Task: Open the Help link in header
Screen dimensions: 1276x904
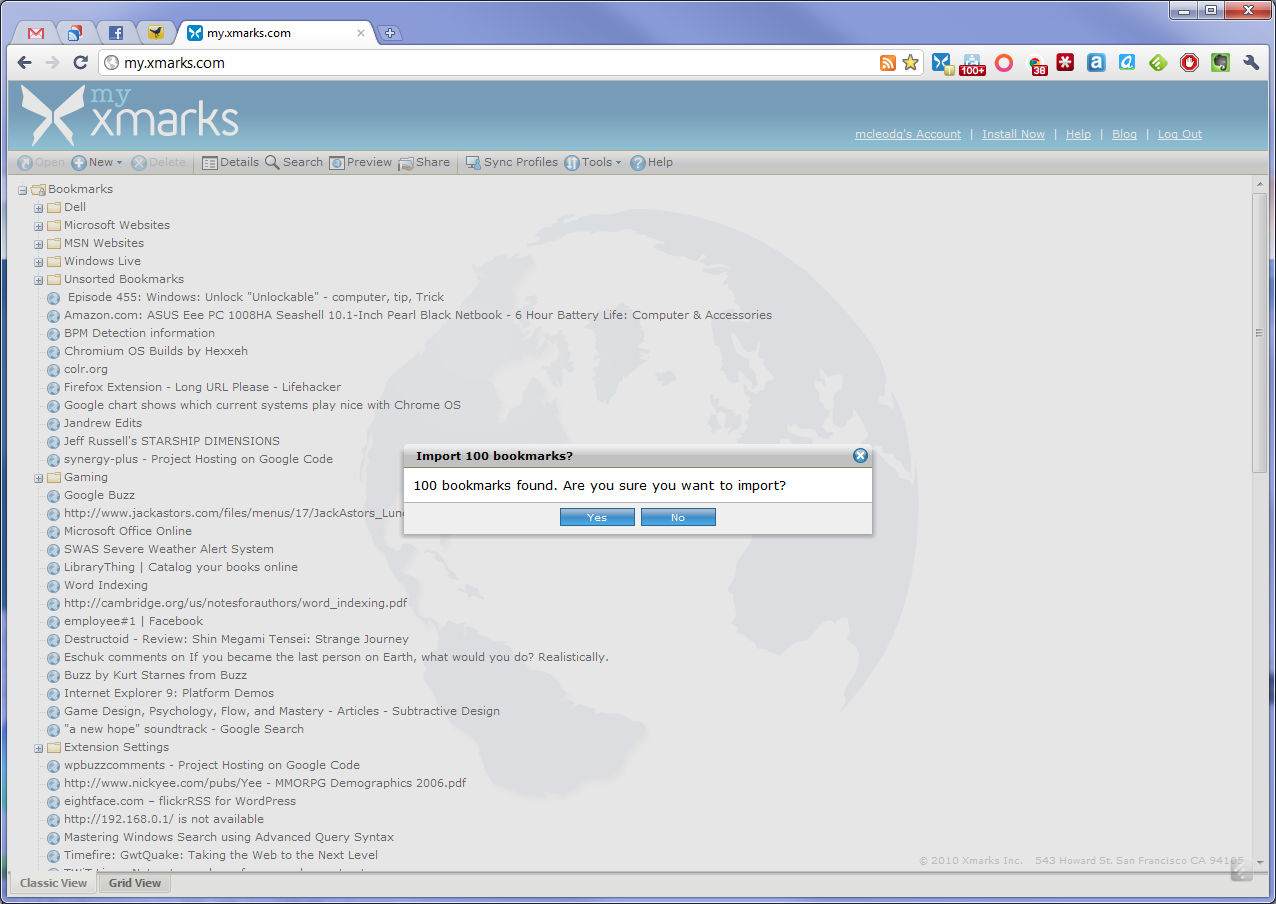Action: [1078, 134]
